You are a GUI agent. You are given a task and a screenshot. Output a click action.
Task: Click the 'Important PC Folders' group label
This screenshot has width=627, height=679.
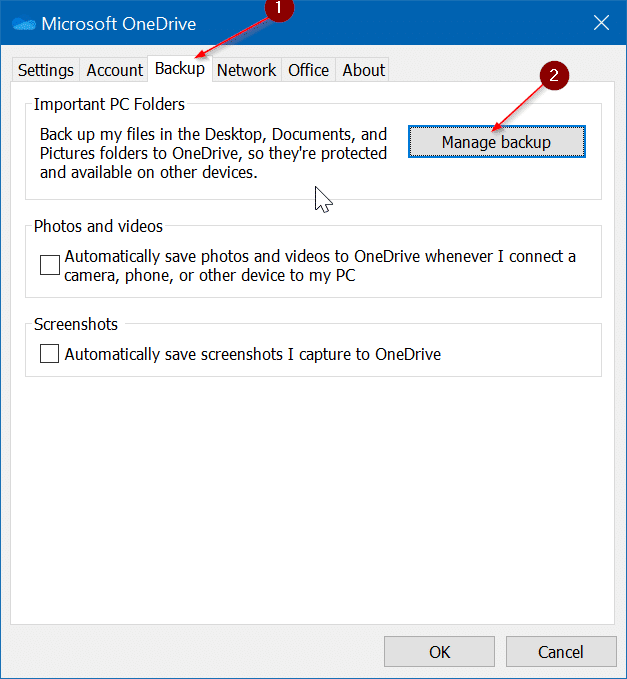pyautogui.click(x=109, y=104)
